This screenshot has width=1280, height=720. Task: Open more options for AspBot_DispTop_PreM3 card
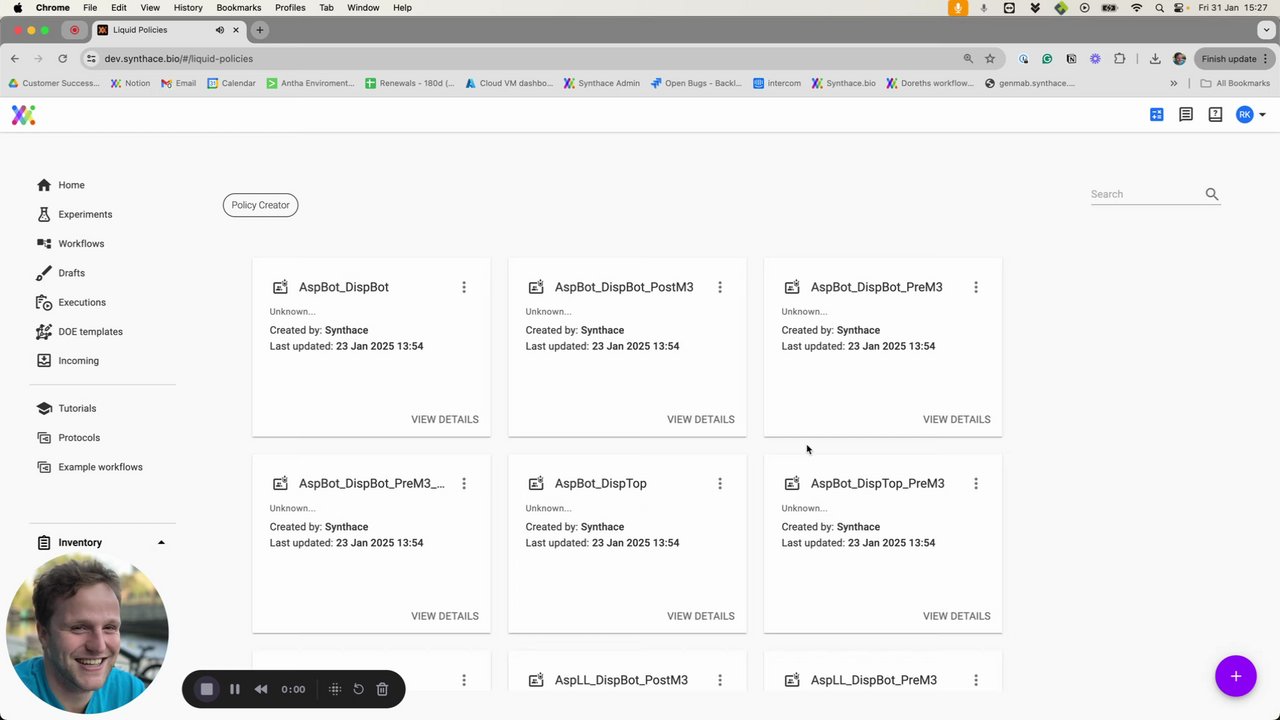click(976, 484)
